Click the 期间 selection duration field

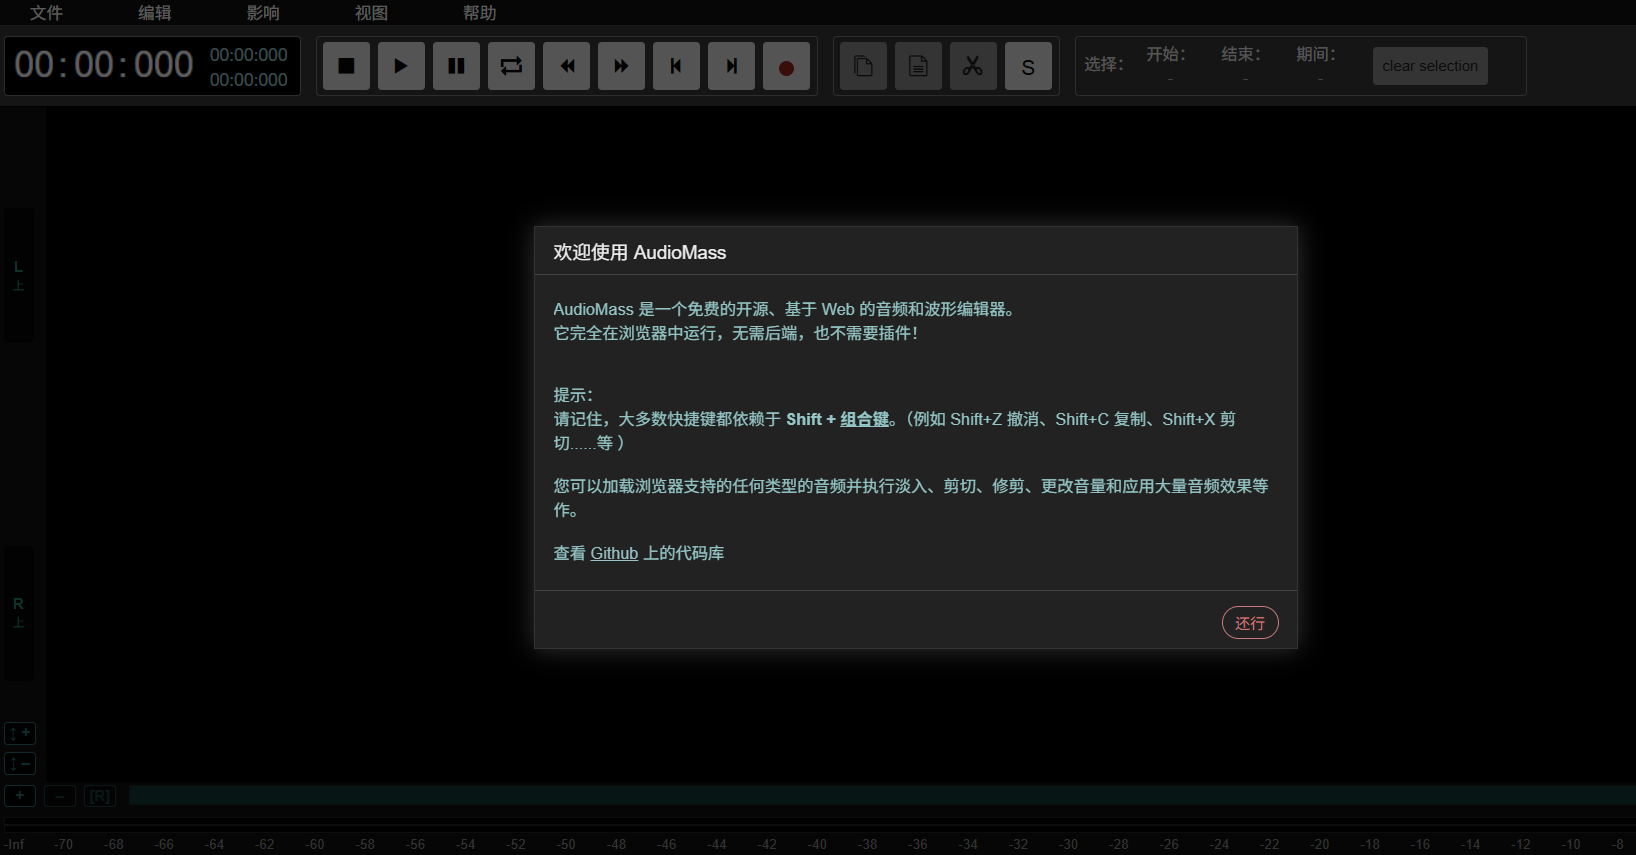1317,66
